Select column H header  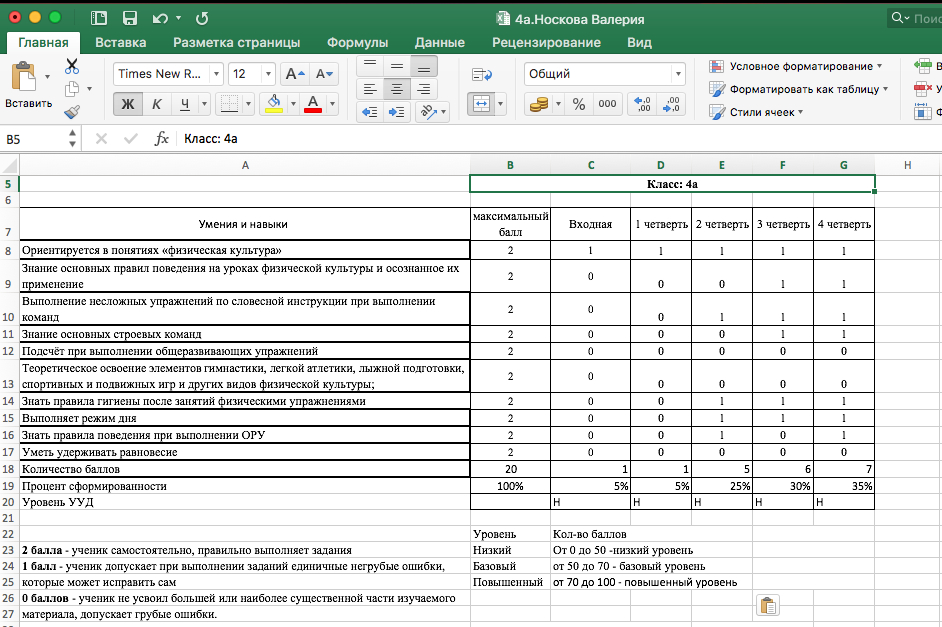point(907,165)
